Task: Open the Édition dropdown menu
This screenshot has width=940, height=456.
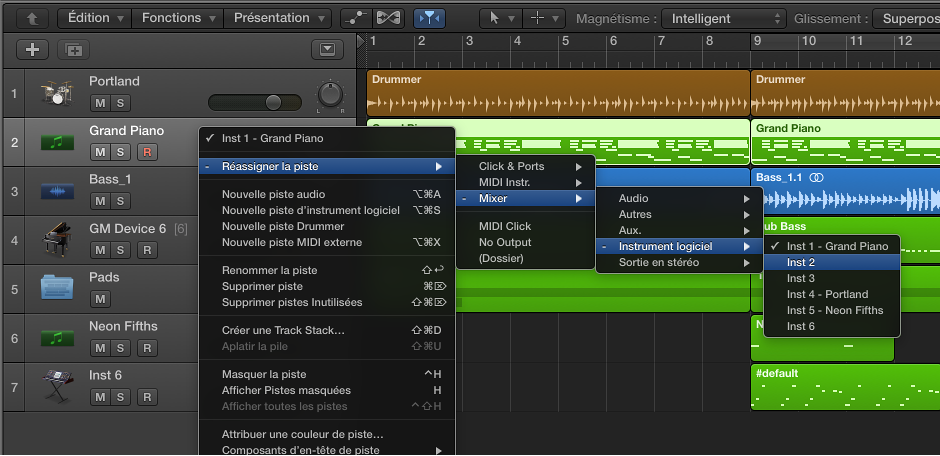Action: (95, 18)
